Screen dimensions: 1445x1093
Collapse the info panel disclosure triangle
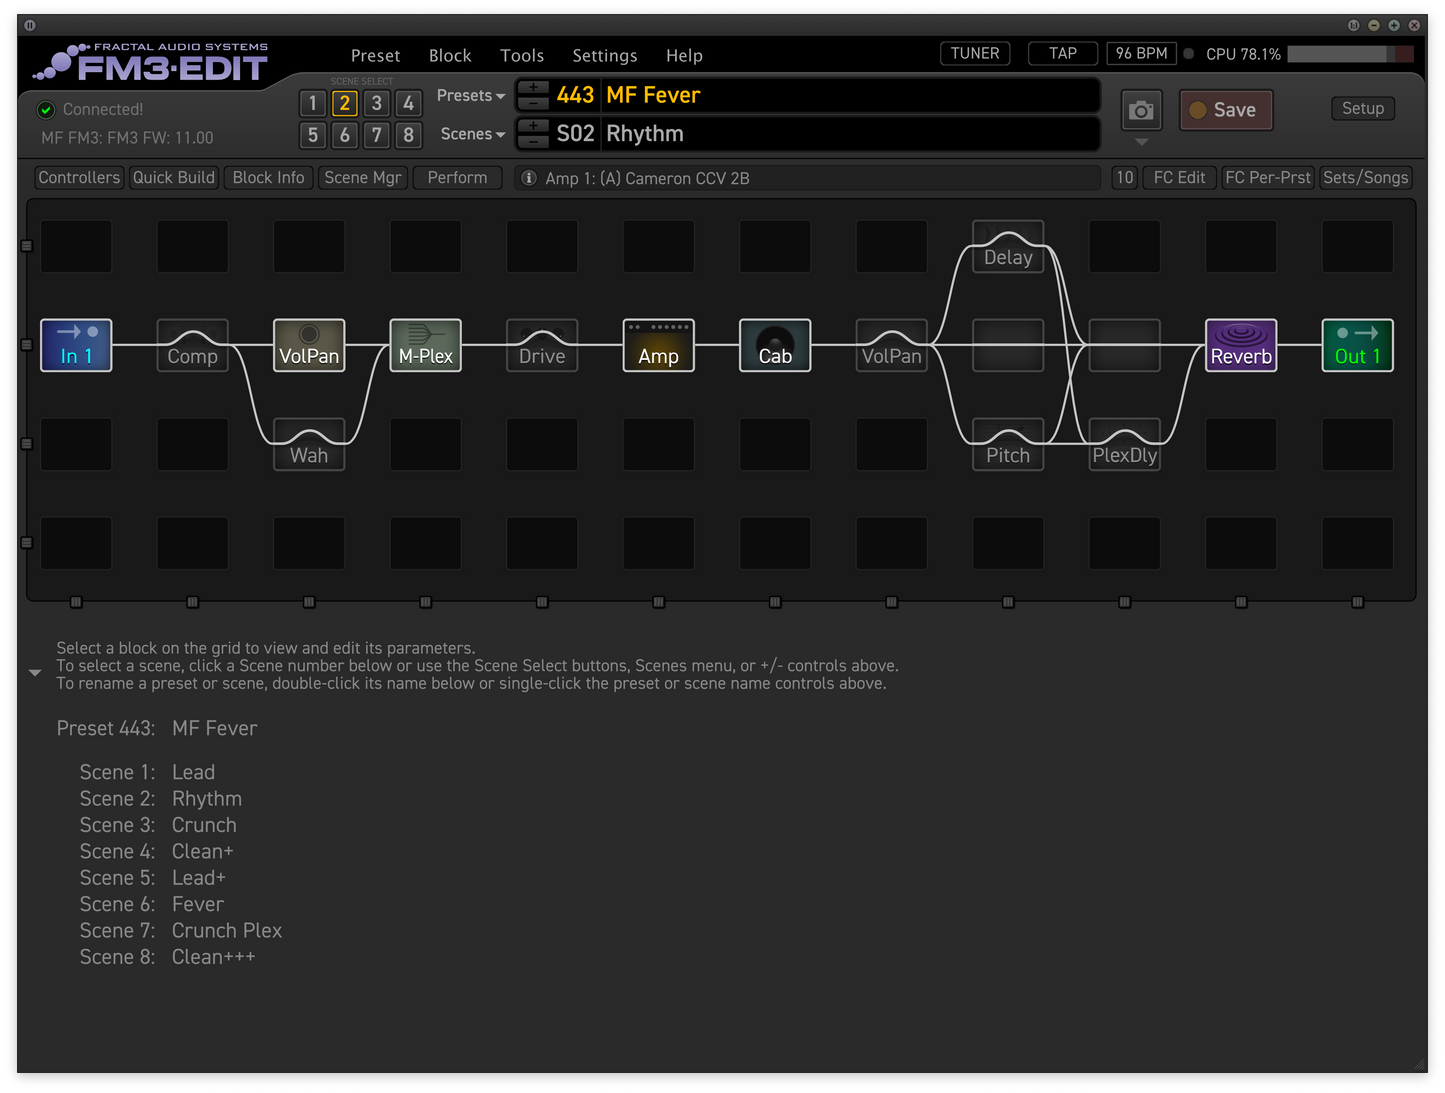[35, 673]
